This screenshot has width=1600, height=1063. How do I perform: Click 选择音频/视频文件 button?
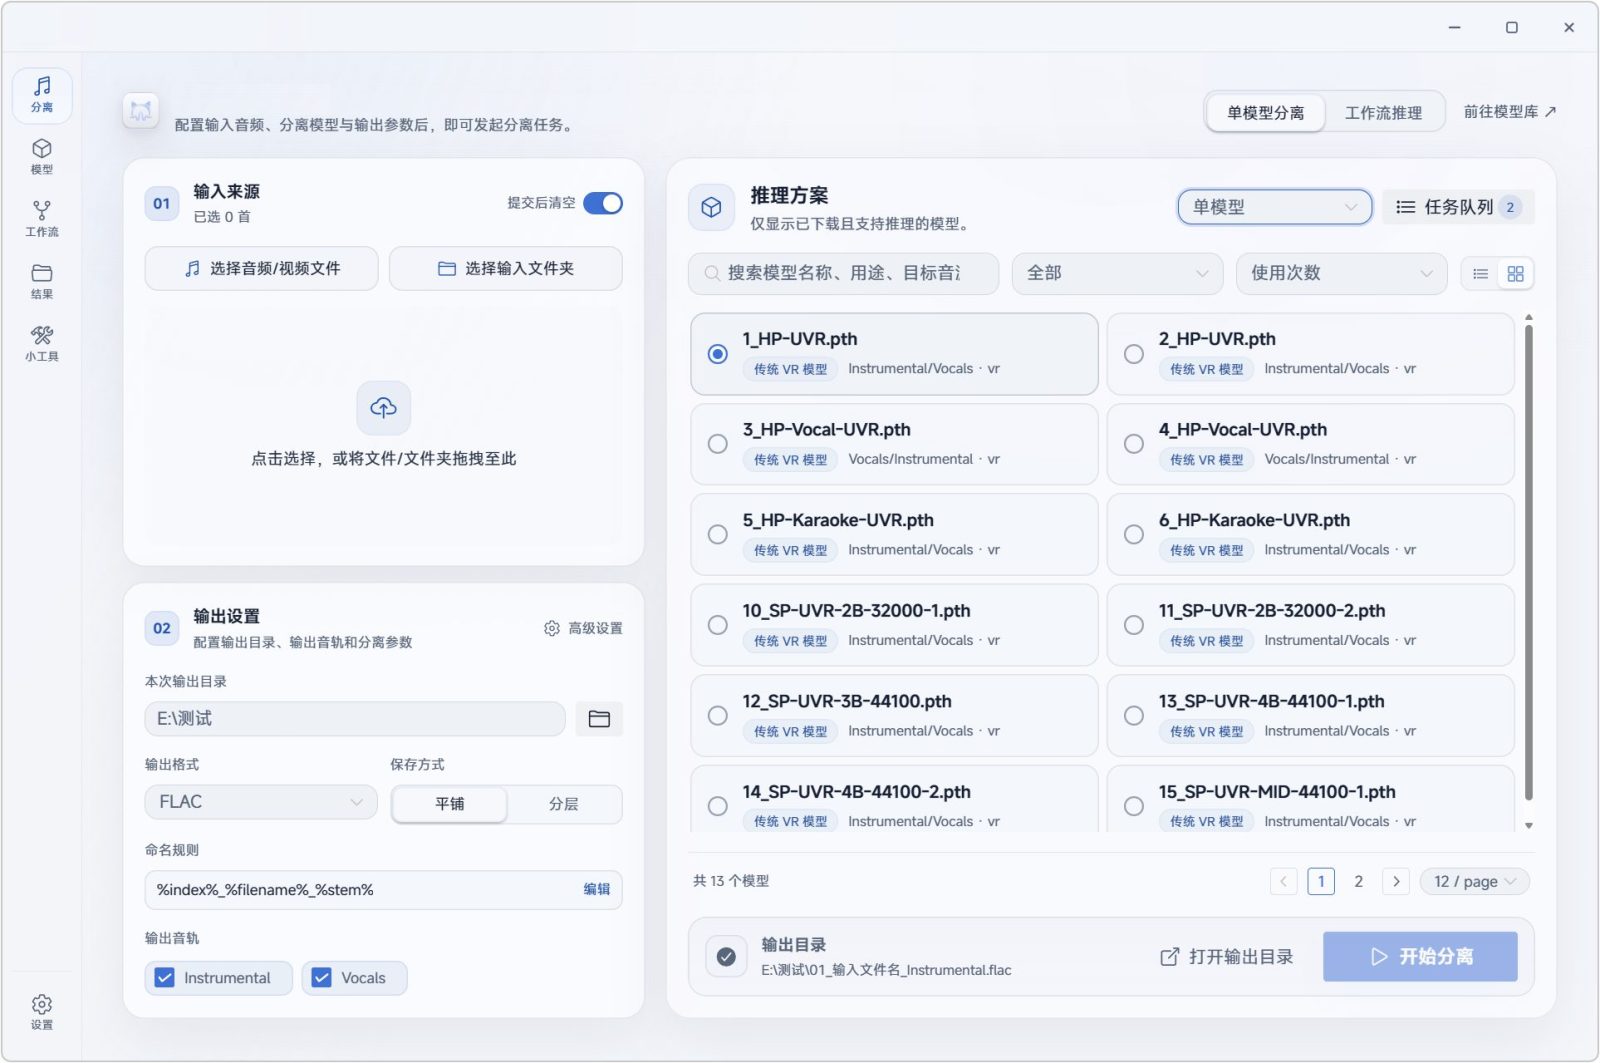262,268
